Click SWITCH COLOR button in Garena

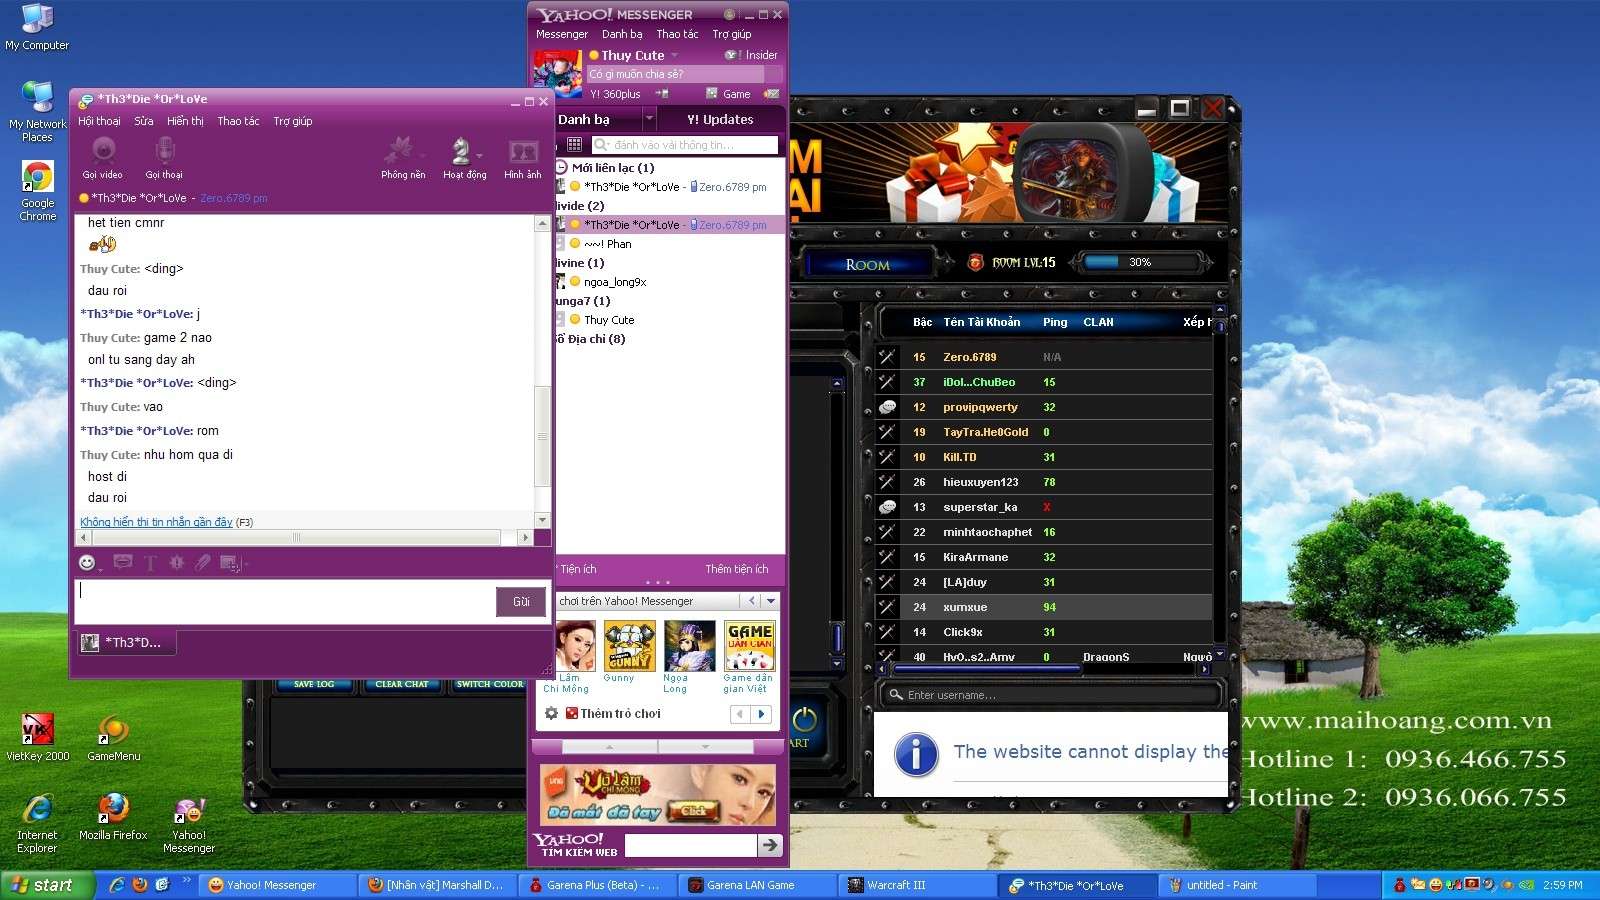point(490,684)
